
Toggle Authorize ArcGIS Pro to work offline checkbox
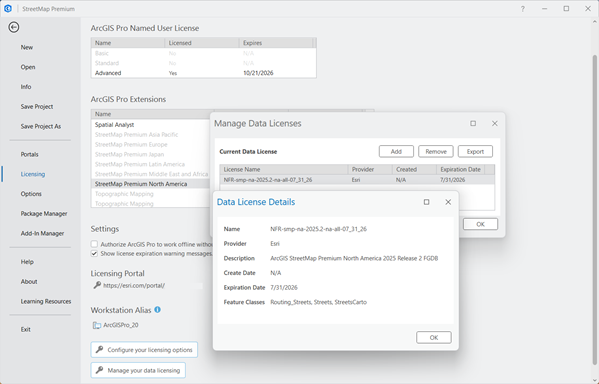click(94, 244)
